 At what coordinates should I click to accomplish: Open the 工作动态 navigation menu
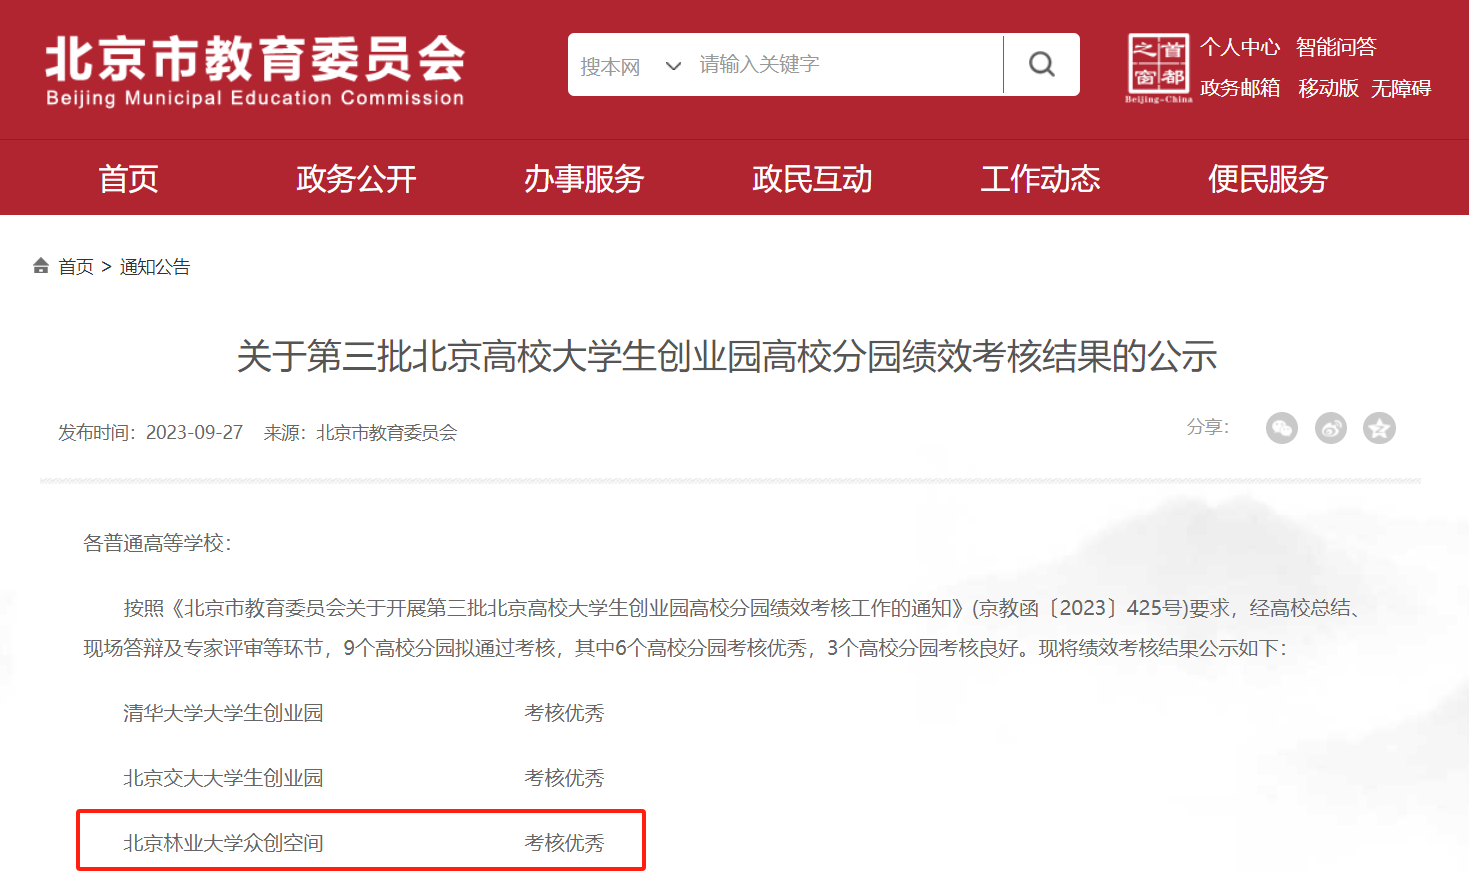pyautogui.click(x=1040, y=179)
